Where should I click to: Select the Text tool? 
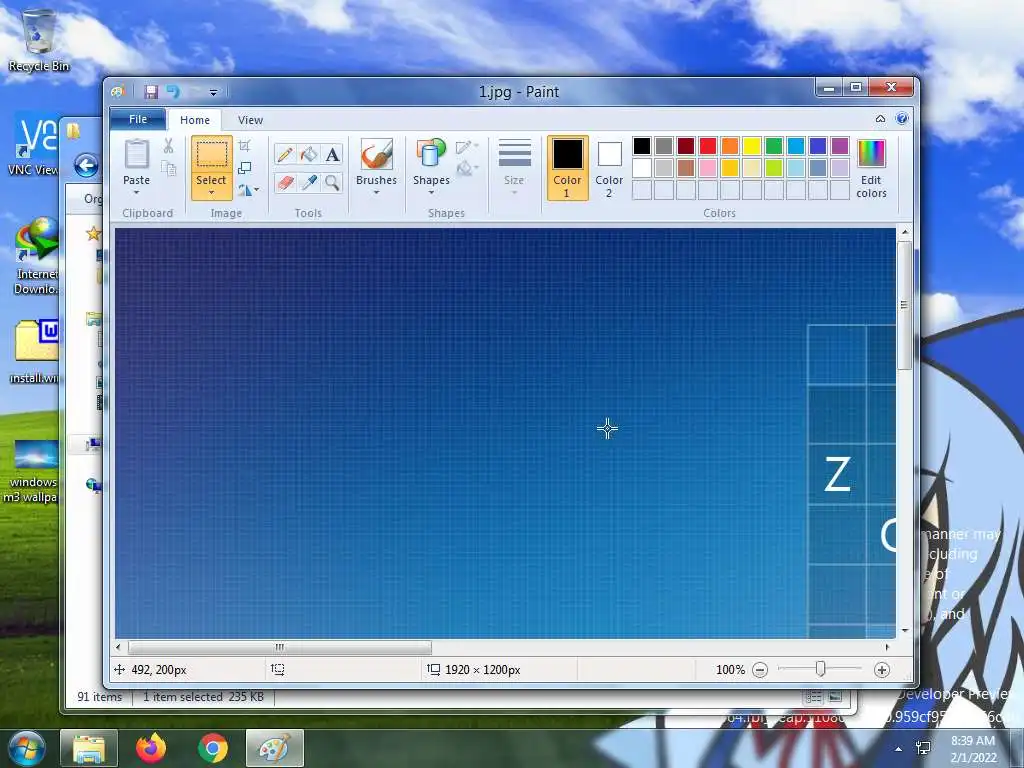(x=332, y=155)
